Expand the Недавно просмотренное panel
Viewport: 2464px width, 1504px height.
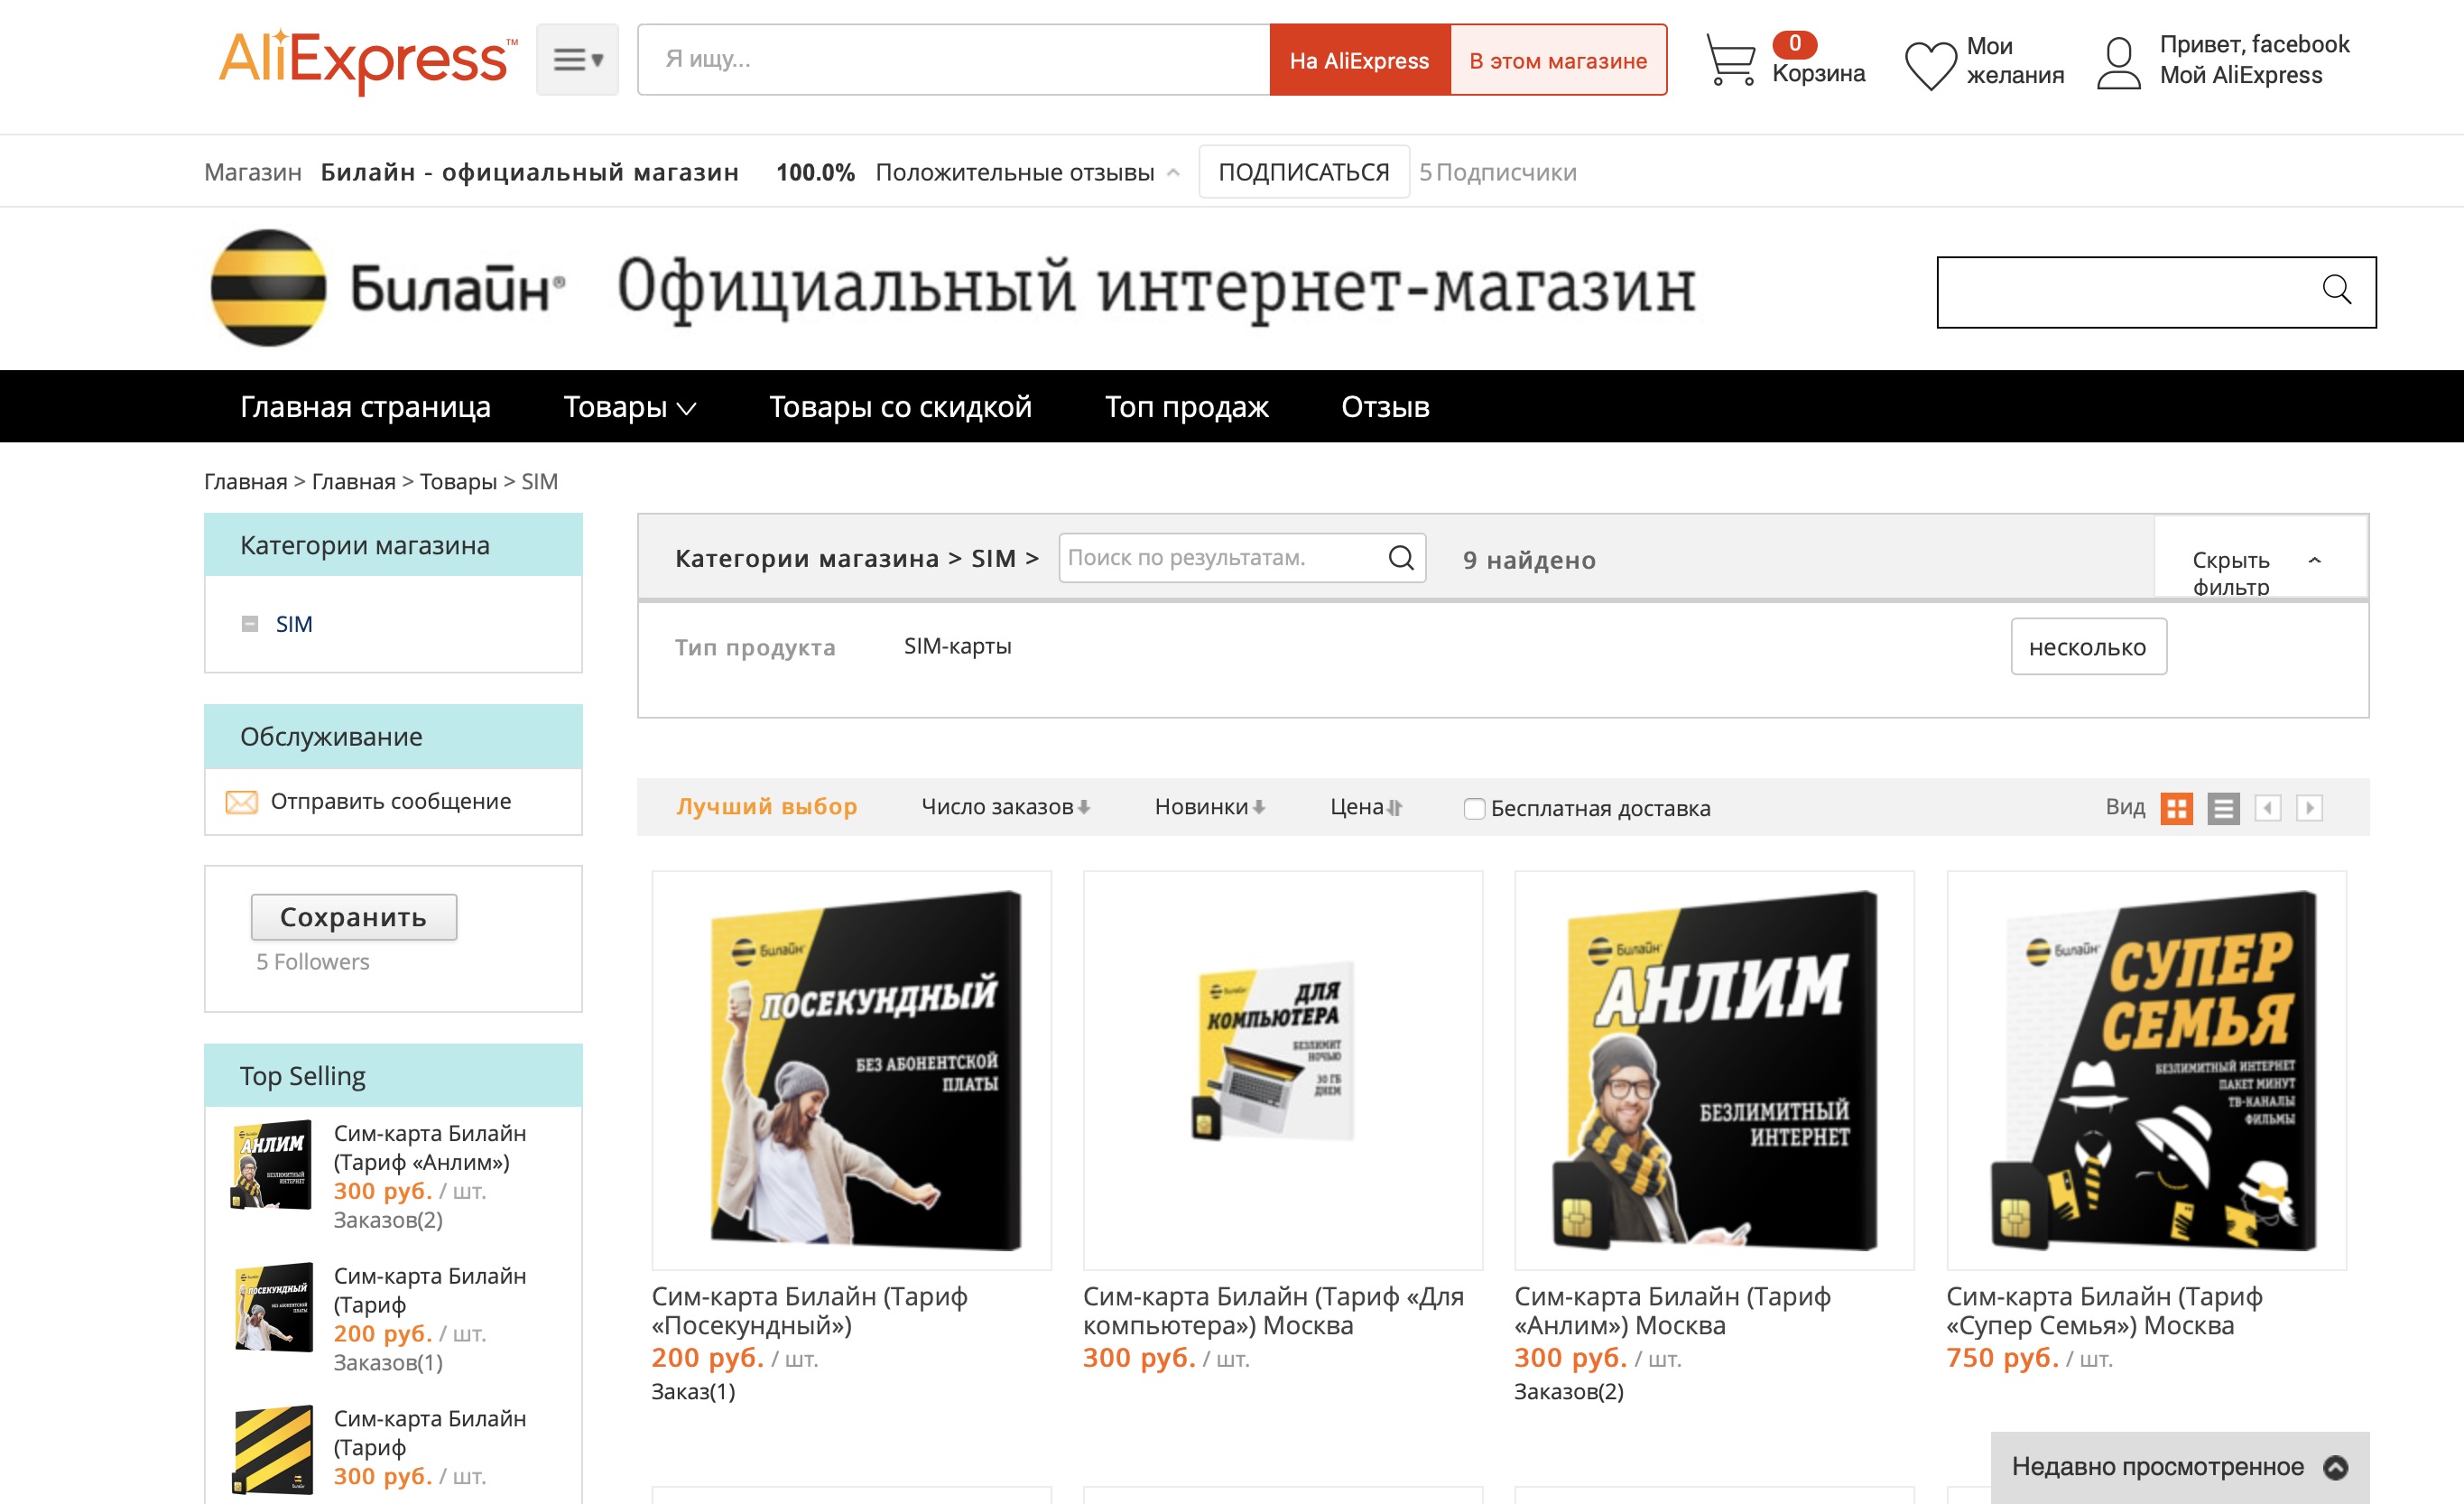point(2336,1467)
